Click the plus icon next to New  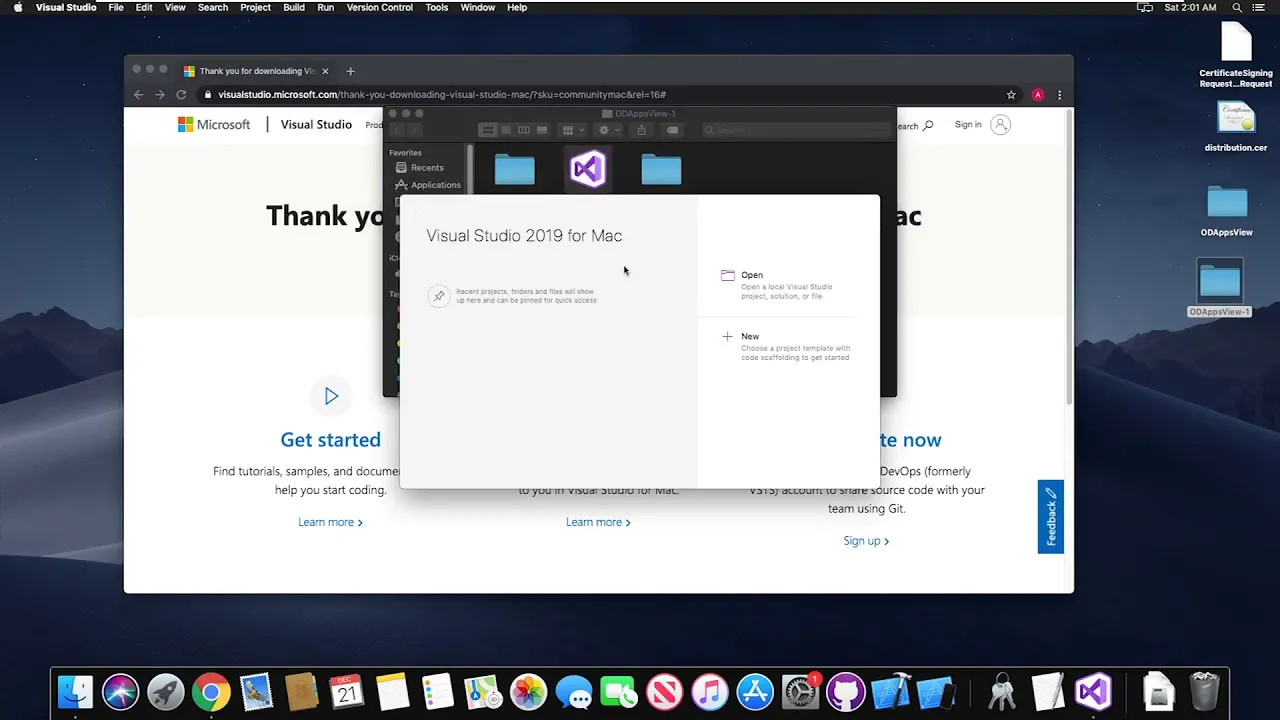click(x=727, y=337)
